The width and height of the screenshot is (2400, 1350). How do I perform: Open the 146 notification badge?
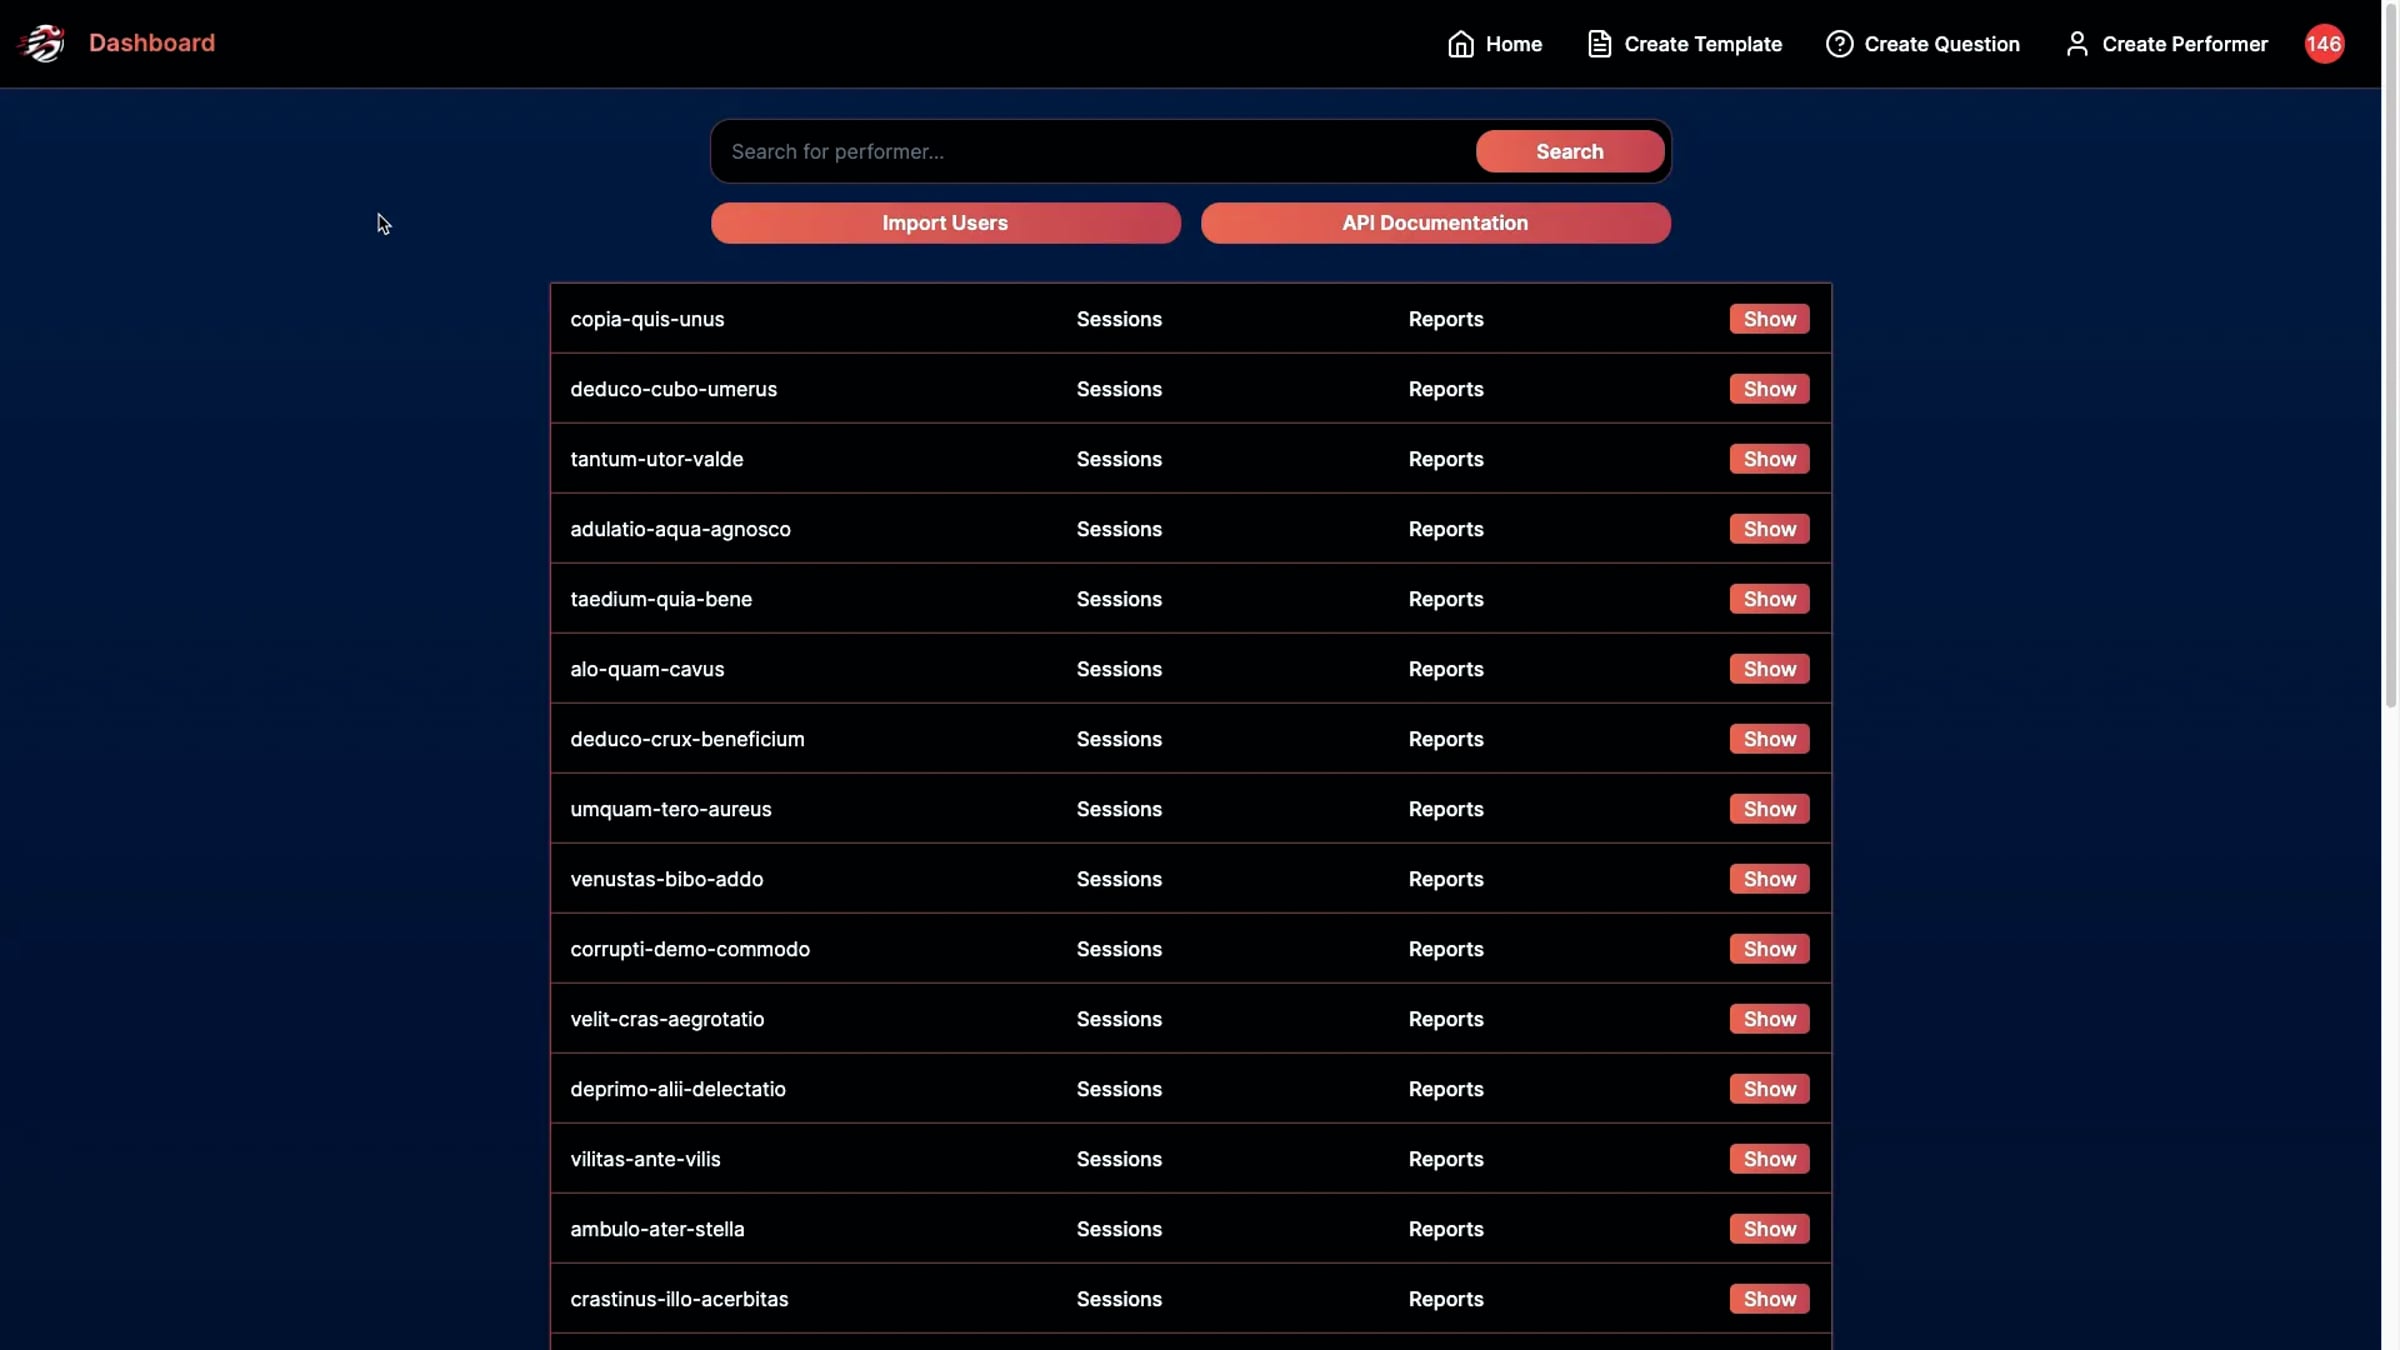tap(2324, 44)
